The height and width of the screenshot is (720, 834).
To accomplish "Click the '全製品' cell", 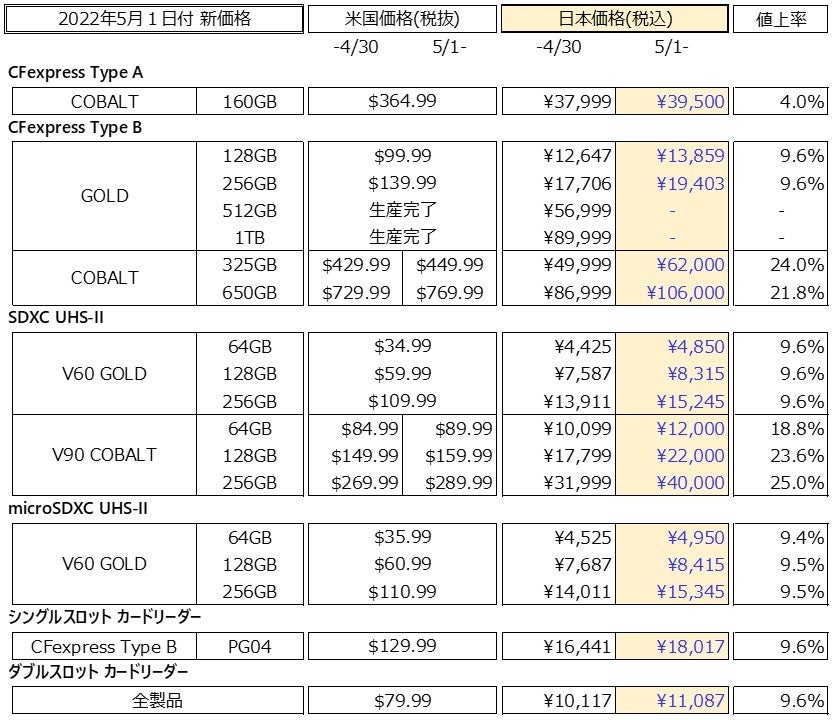I will coord(157,701).
